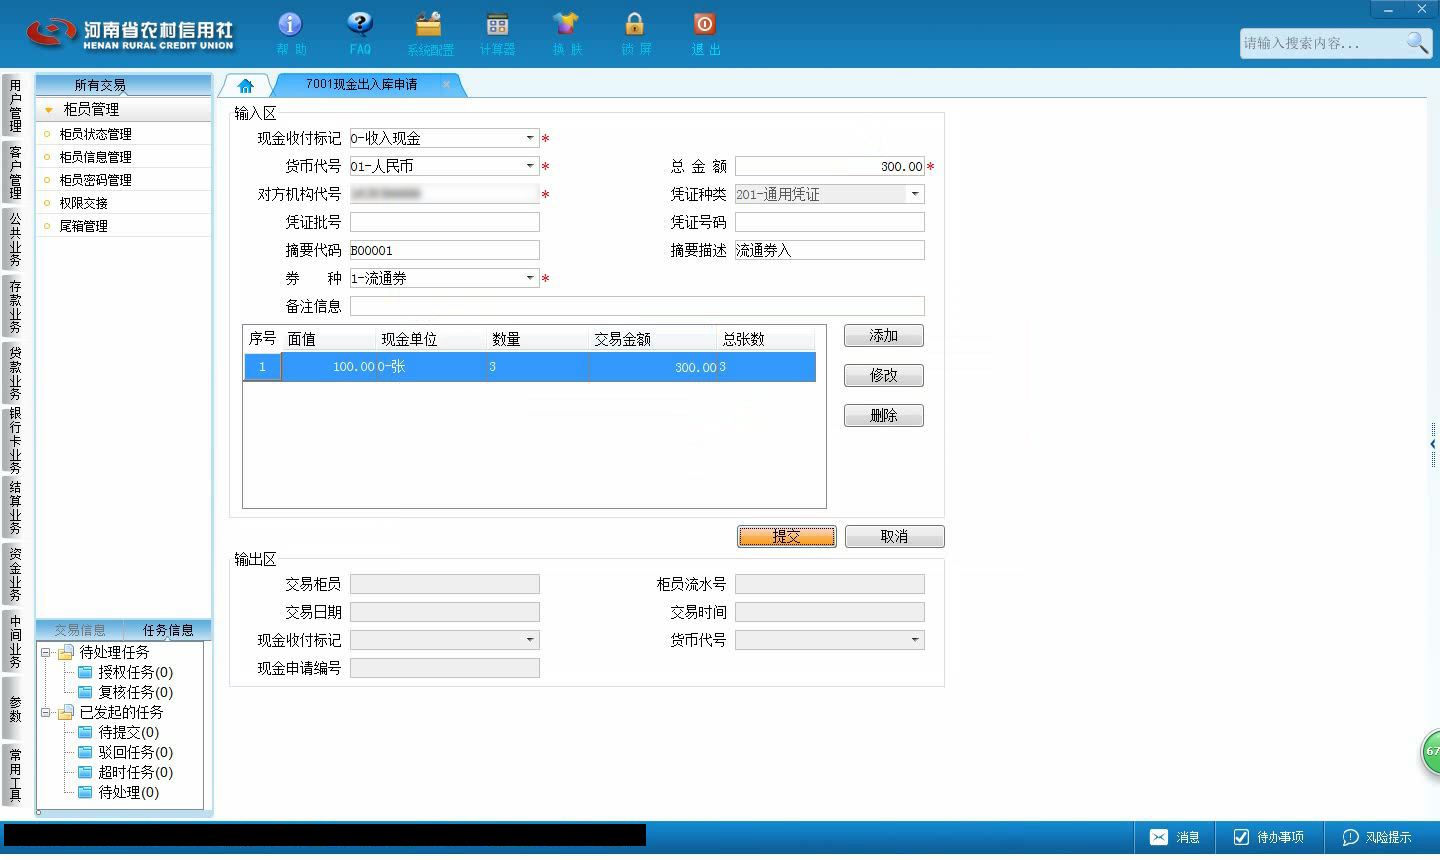The width and height of the screenshot is (1440, 860).
Task: Close the 7001现金出入库申请 tab
Action: point(446,85)
